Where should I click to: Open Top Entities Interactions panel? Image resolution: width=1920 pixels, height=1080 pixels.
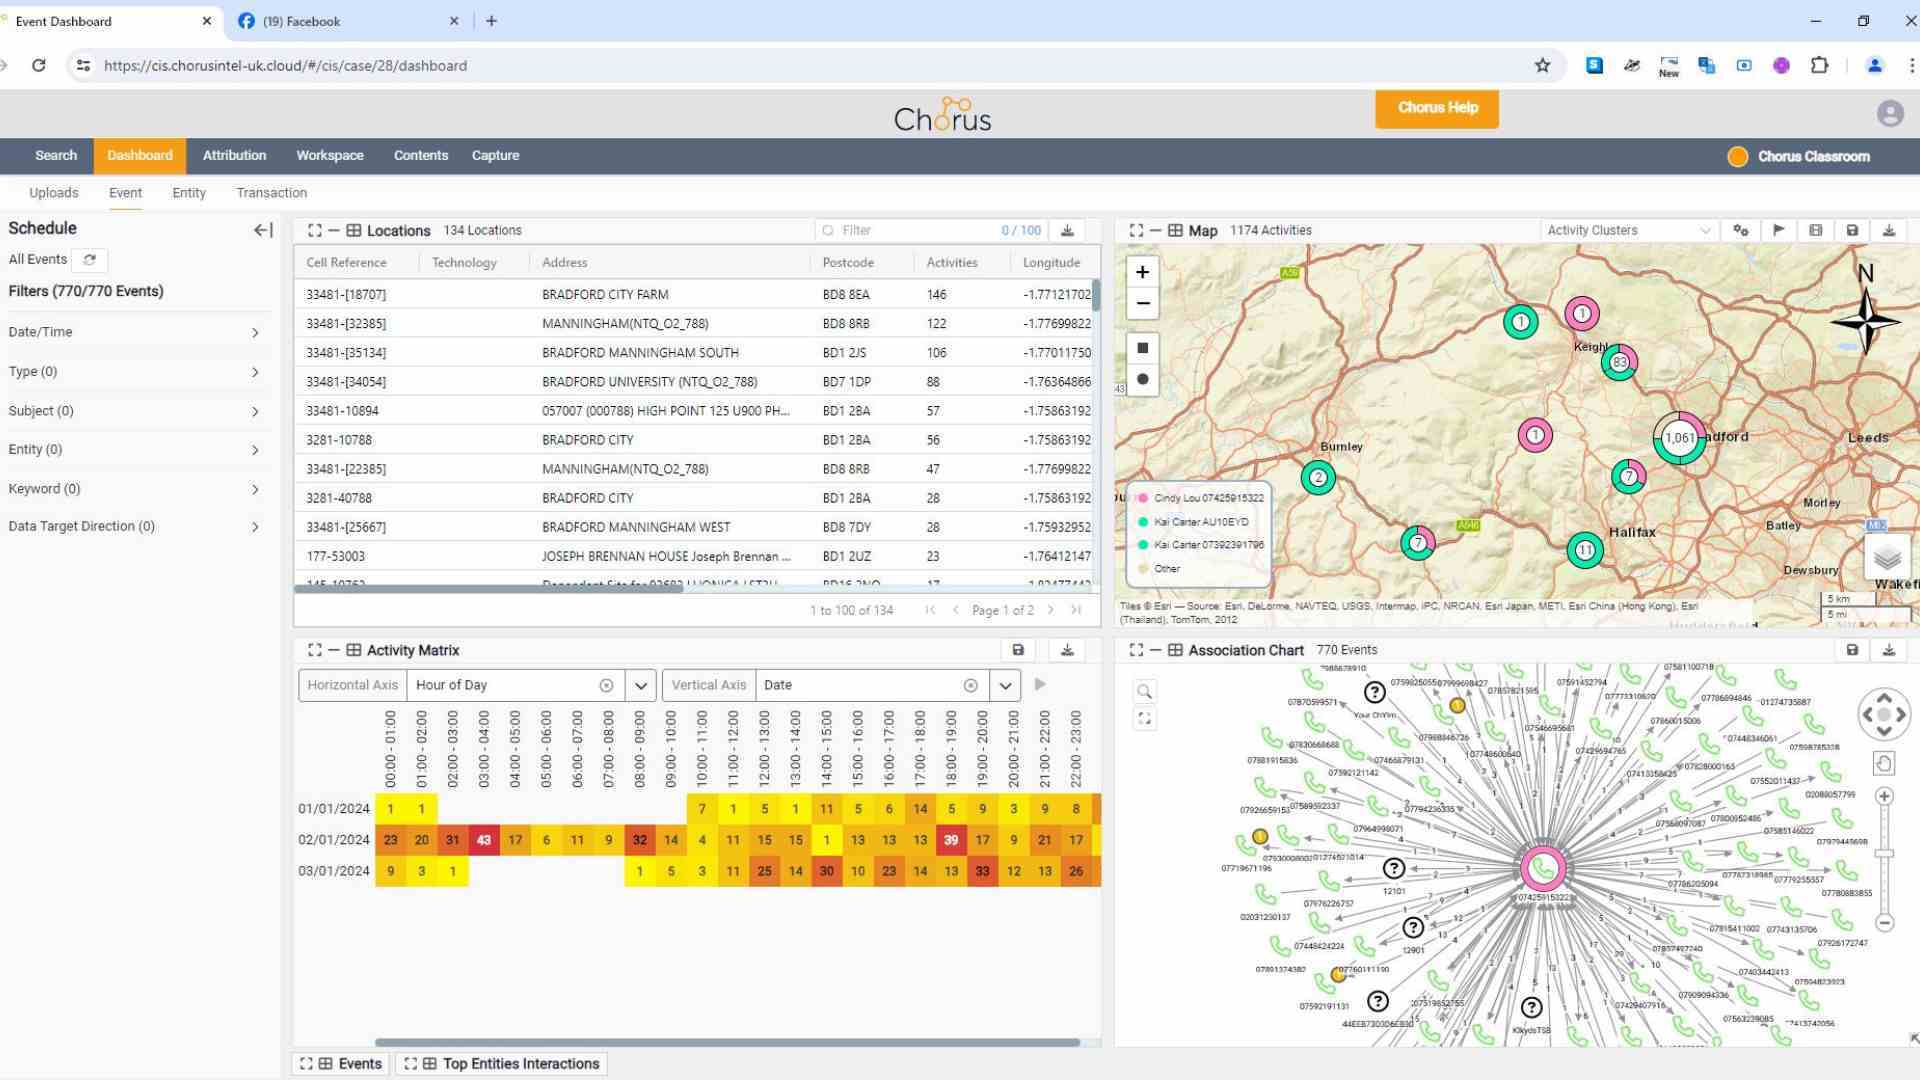point(502,1064)
